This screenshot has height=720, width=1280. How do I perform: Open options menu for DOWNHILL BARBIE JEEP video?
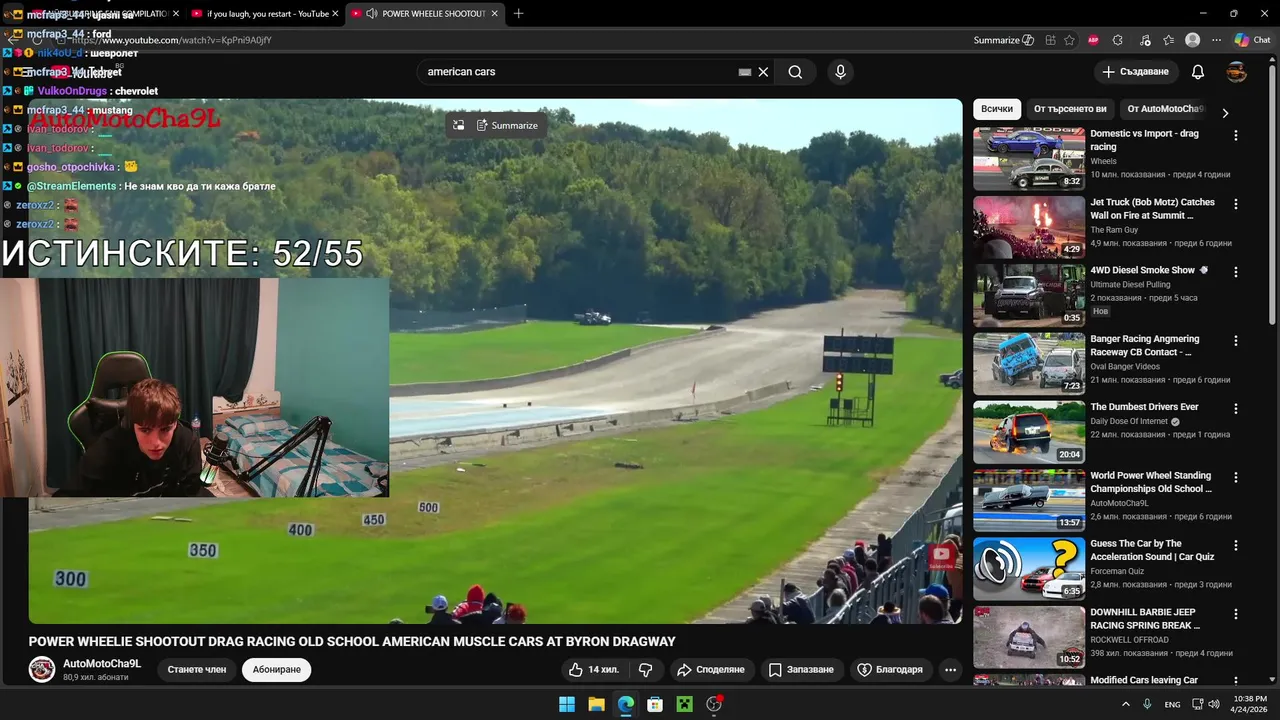click(x=1236, y=614)
